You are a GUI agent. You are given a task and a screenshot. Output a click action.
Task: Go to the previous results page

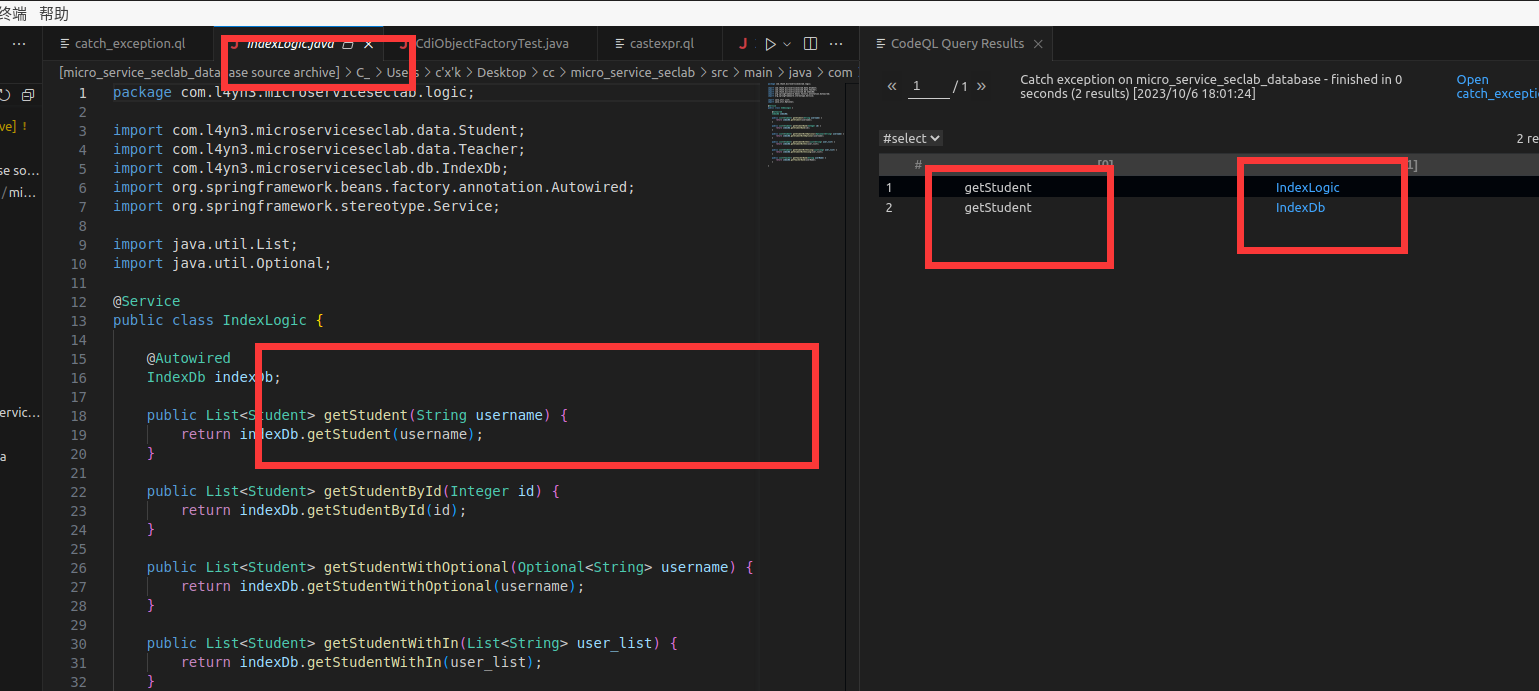[x=892, y=87]
